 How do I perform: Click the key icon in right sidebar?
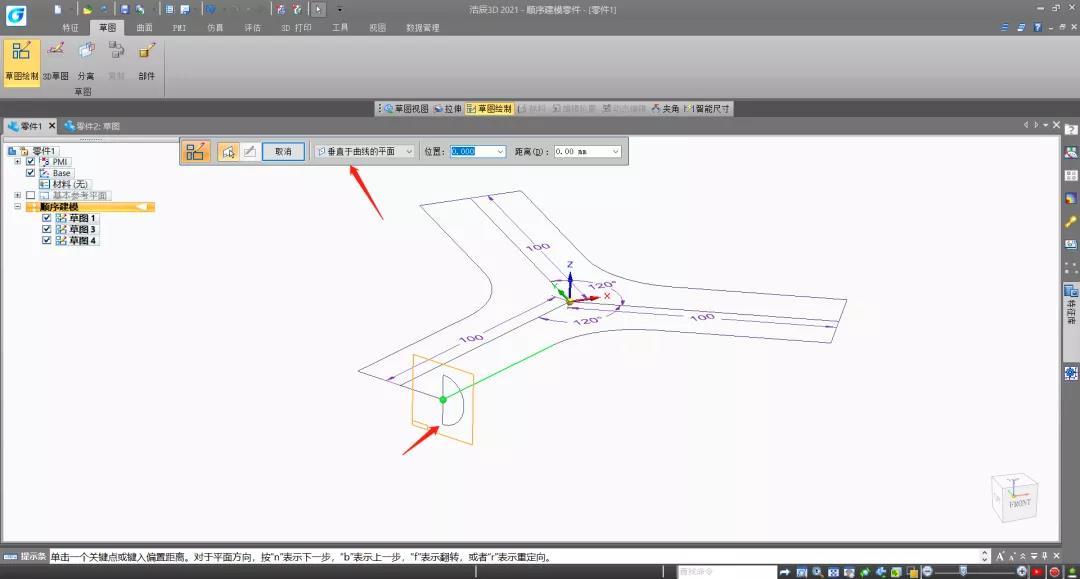(x=1071, y=222)
